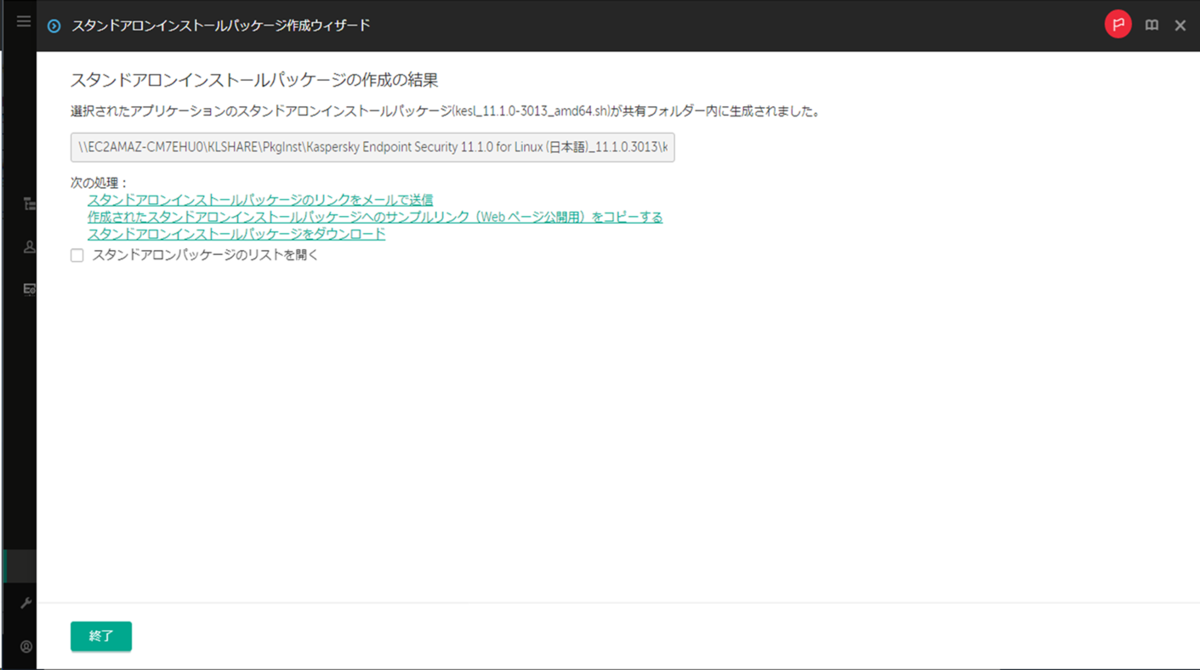
Task: Close the wizard with the X icon
Action: click(x=1180, y=26)
